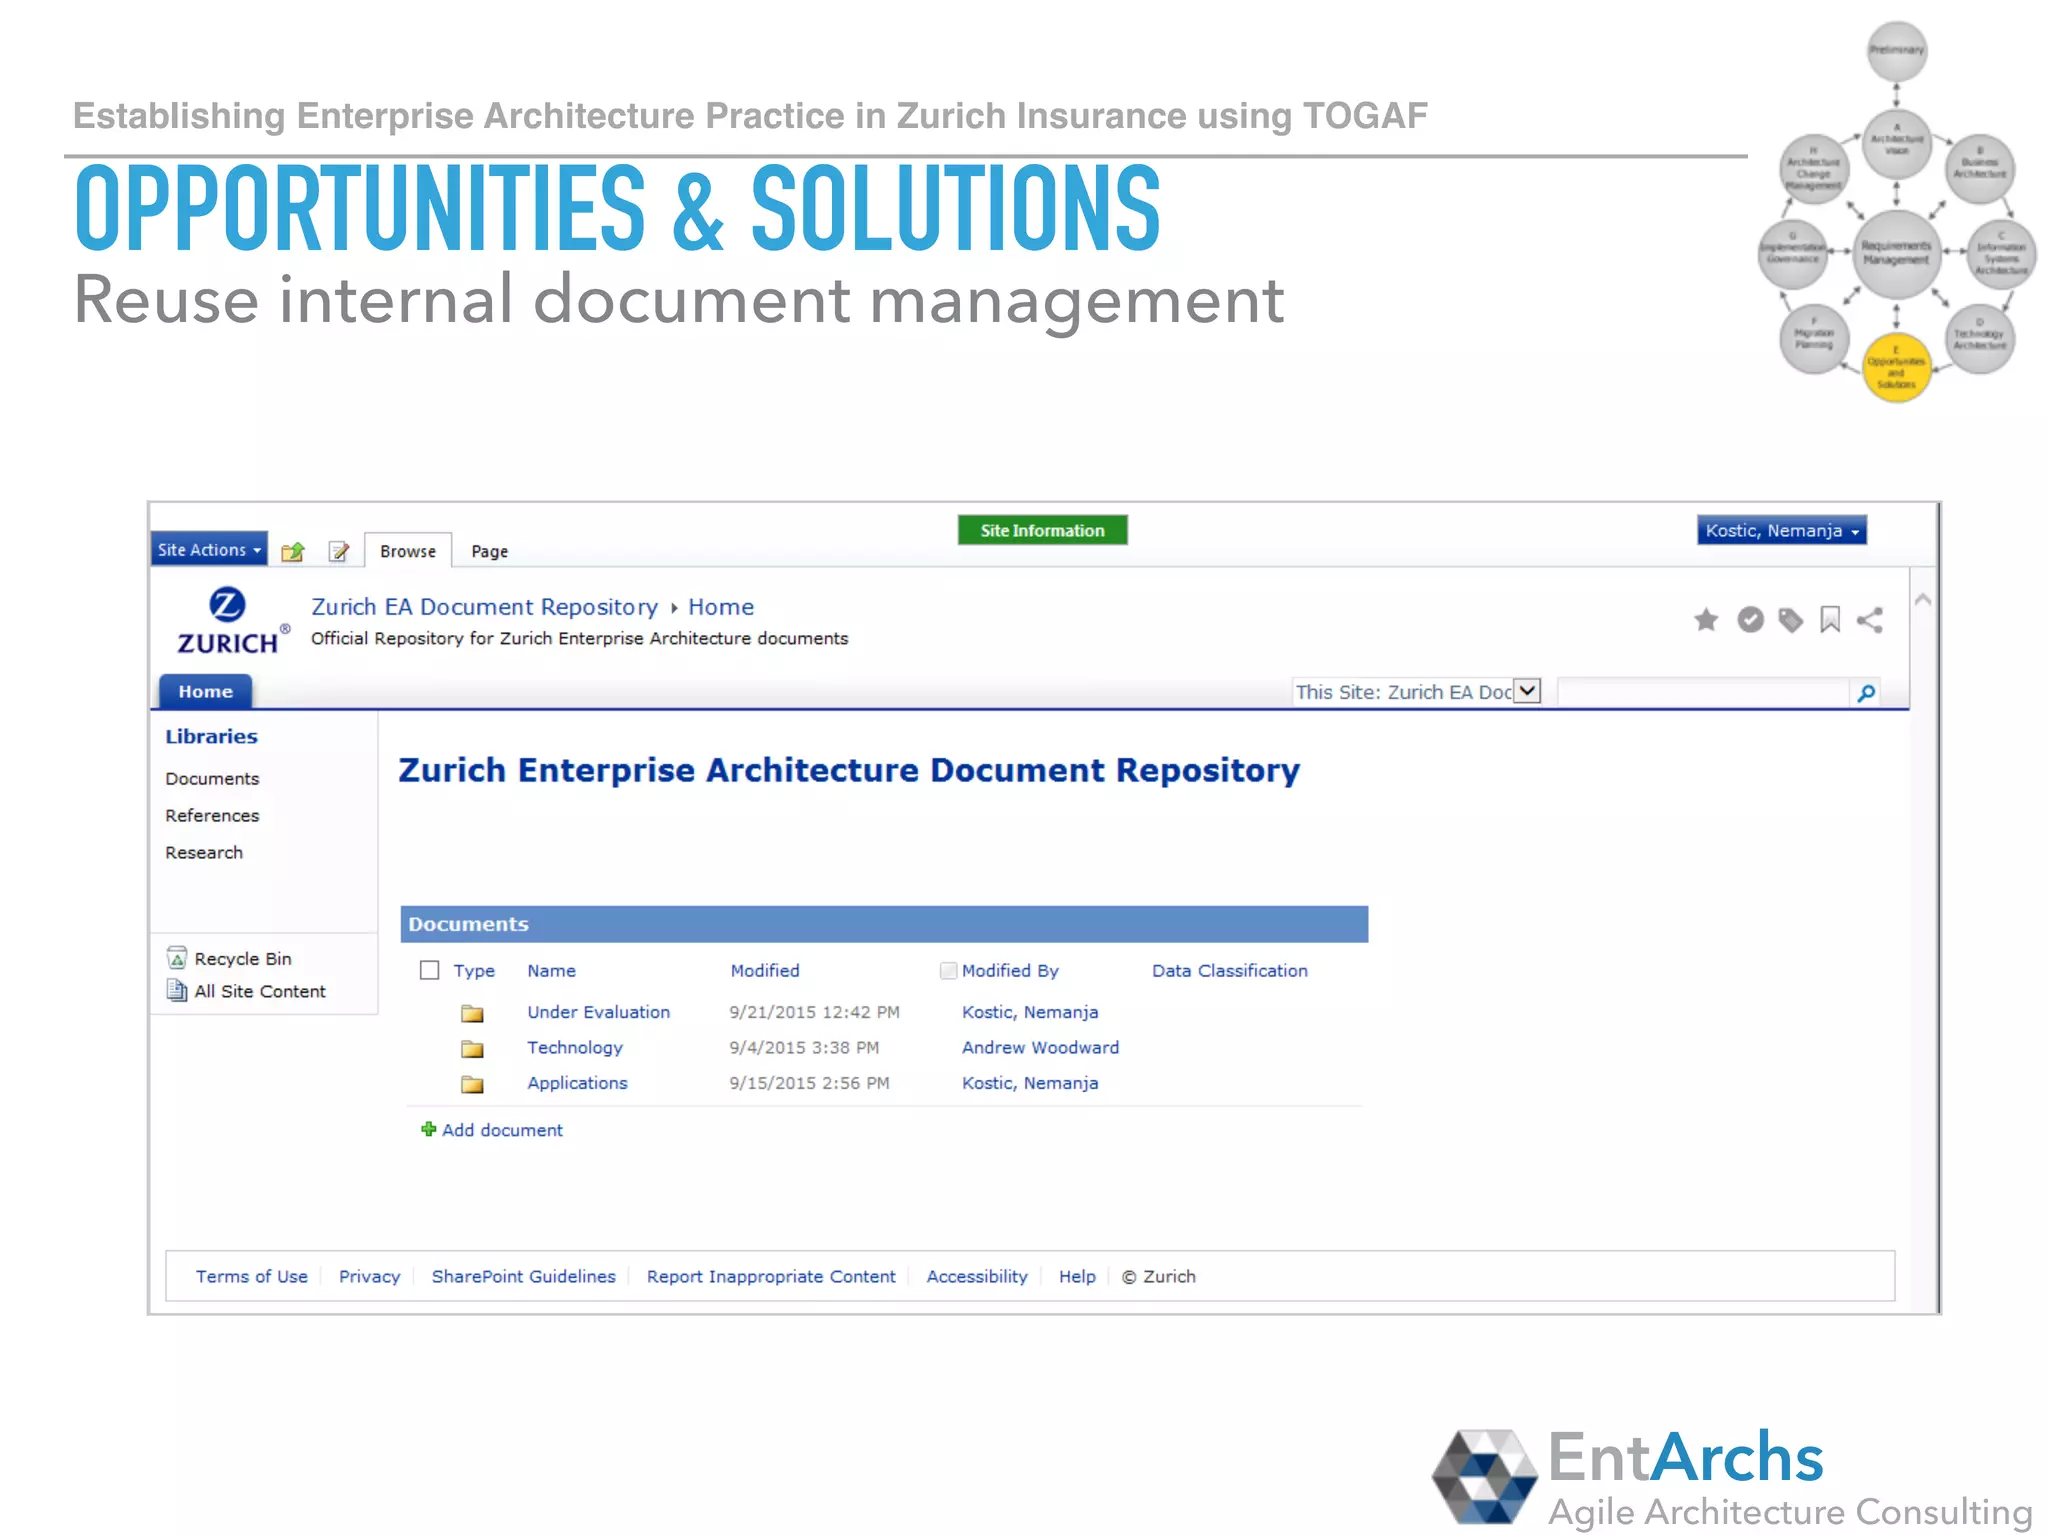This screenshot has height=1536, width=2048.
Task: Click the Zurich logo
Action: [233, 621]
